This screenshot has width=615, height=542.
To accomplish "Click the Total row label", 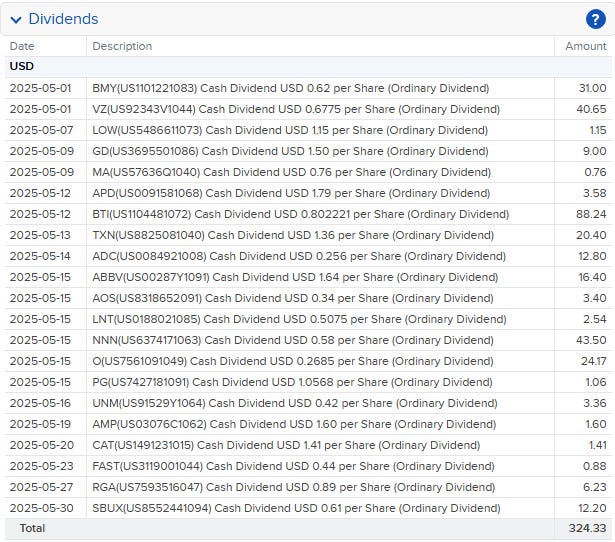I will coord(32,528).
